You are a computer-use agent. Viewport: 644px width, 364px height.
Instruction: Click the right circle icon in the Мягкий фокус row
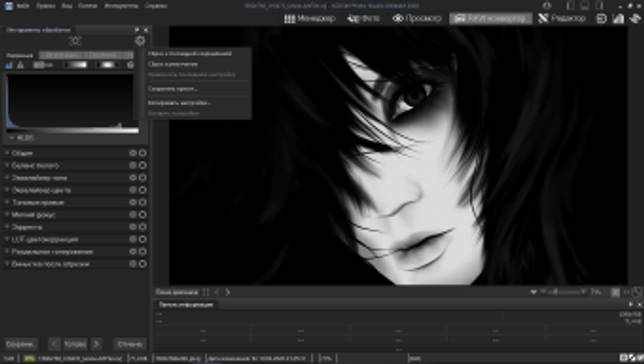143,214
